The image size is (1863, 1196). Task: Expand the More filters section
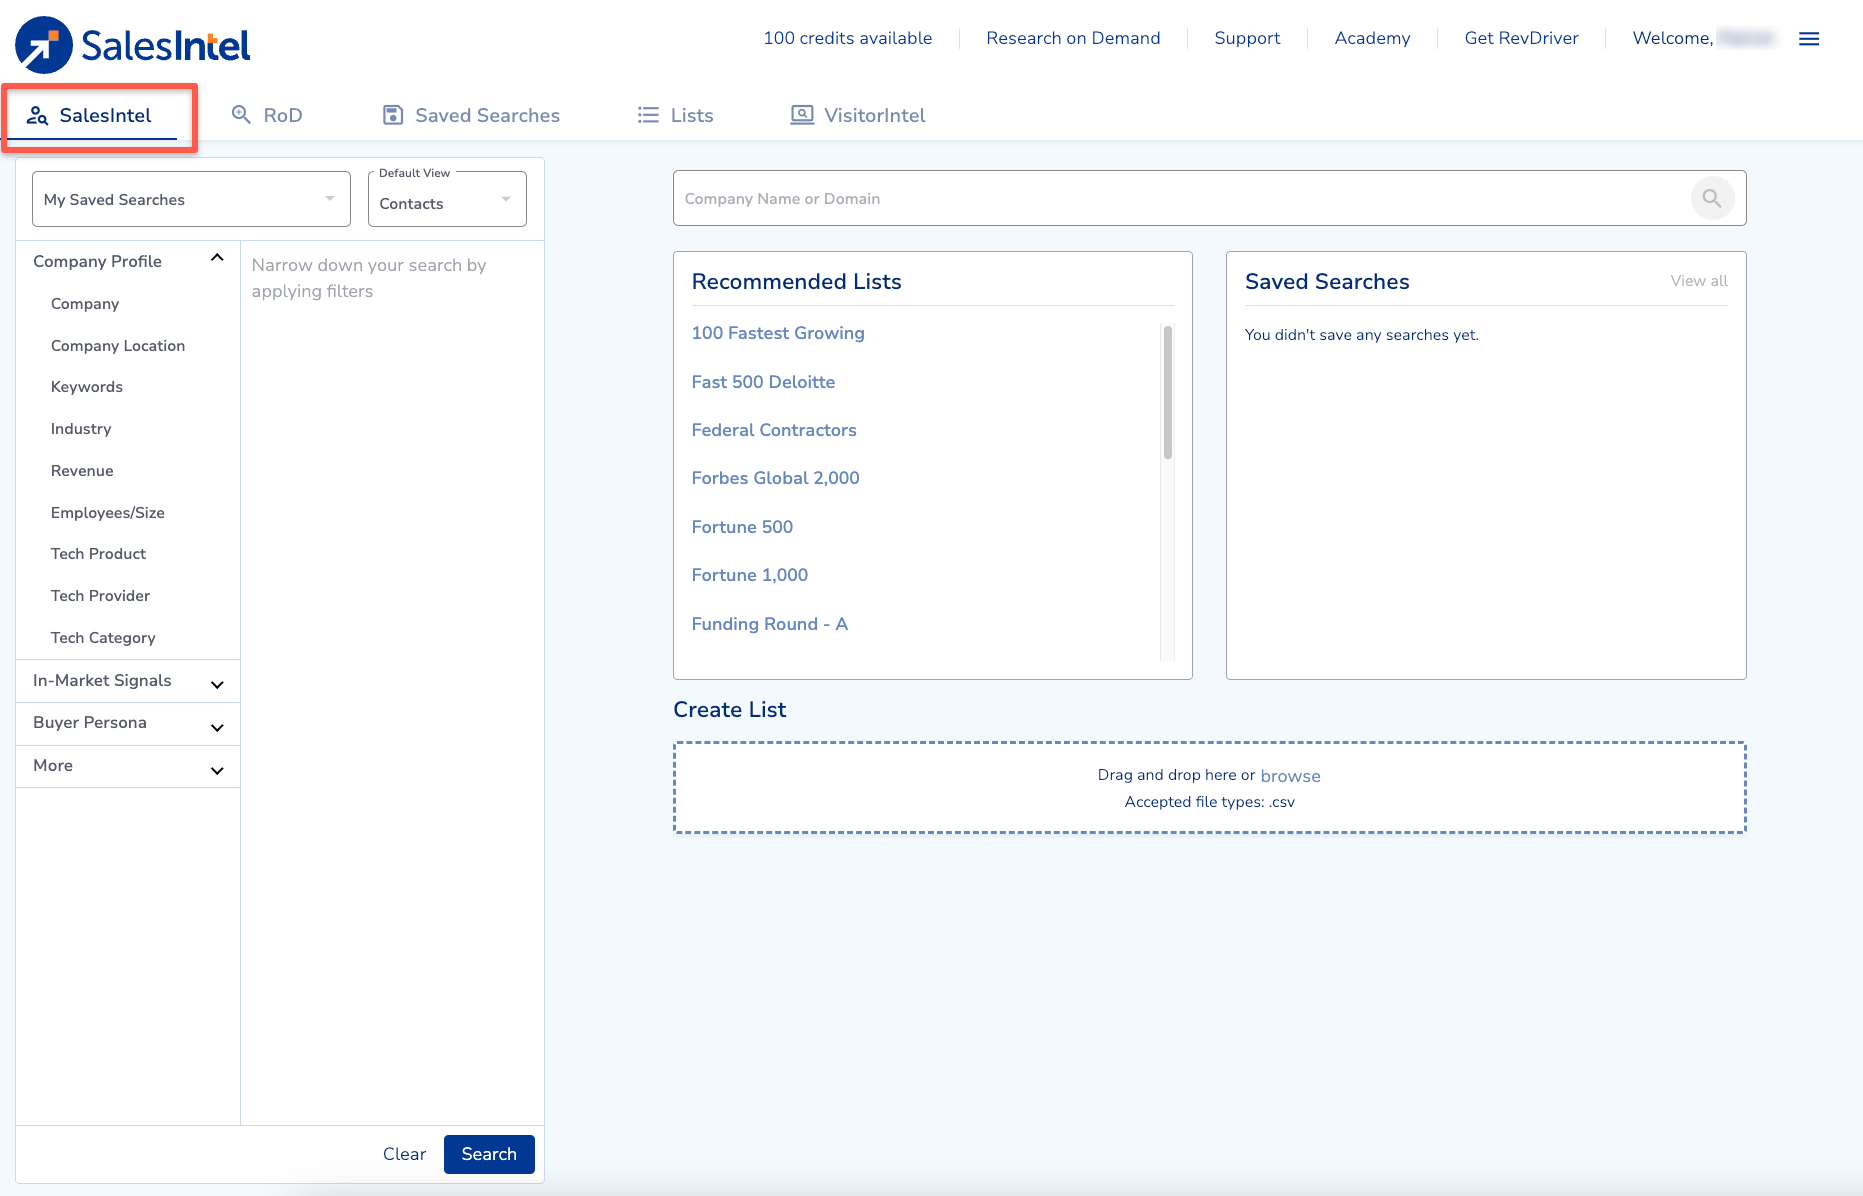pyautogui.click(x=216, y=769)
